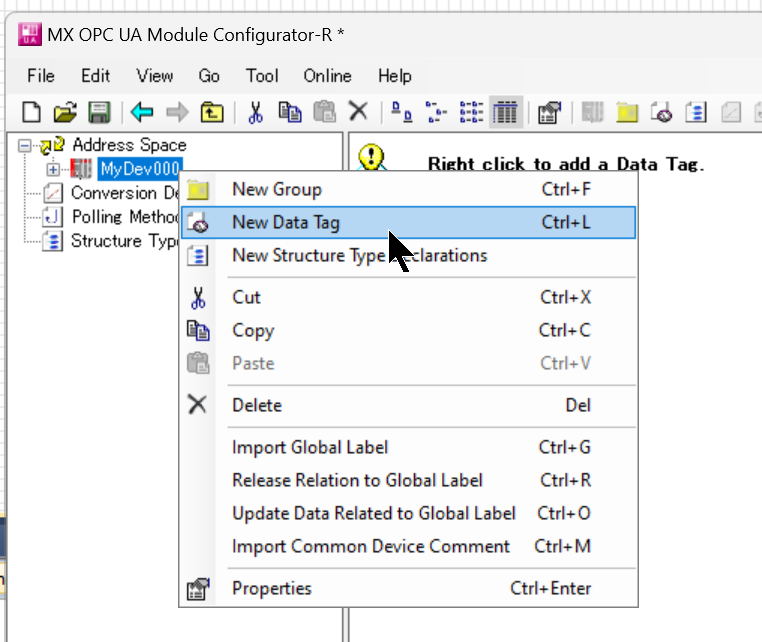
Task: Select the Conversion Definitions tree item
Action: (x=124, y=193)
